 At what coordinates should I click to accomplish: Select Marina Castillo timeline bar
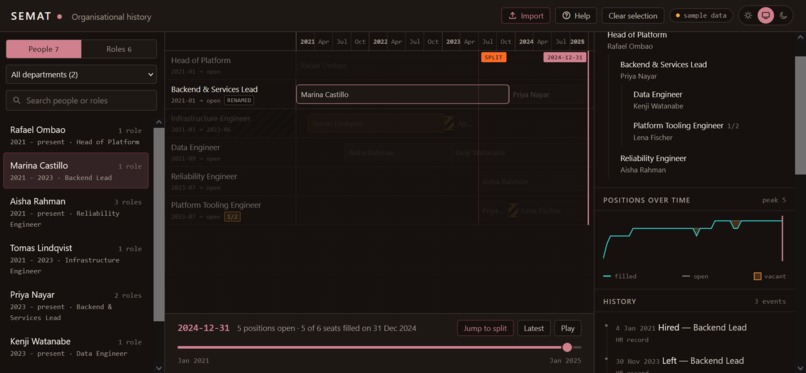tap(402, 95)
